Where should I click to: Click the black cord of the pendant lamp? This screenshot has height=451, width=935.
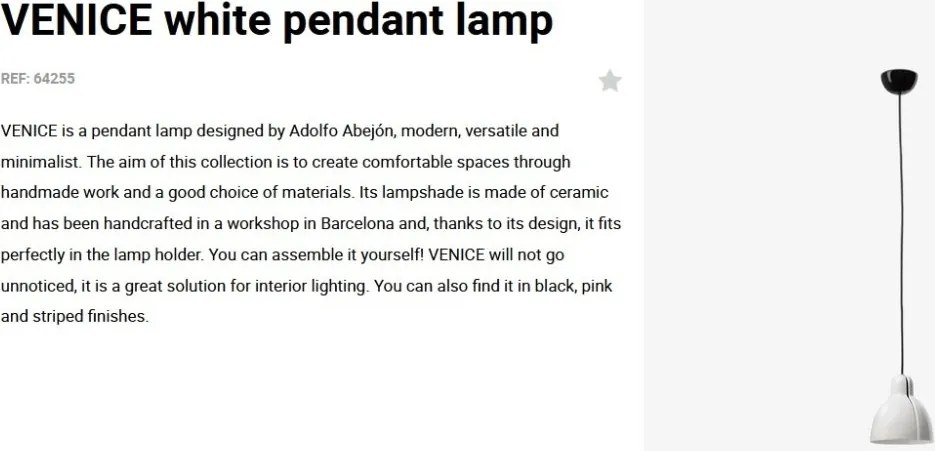coord(901,230)
